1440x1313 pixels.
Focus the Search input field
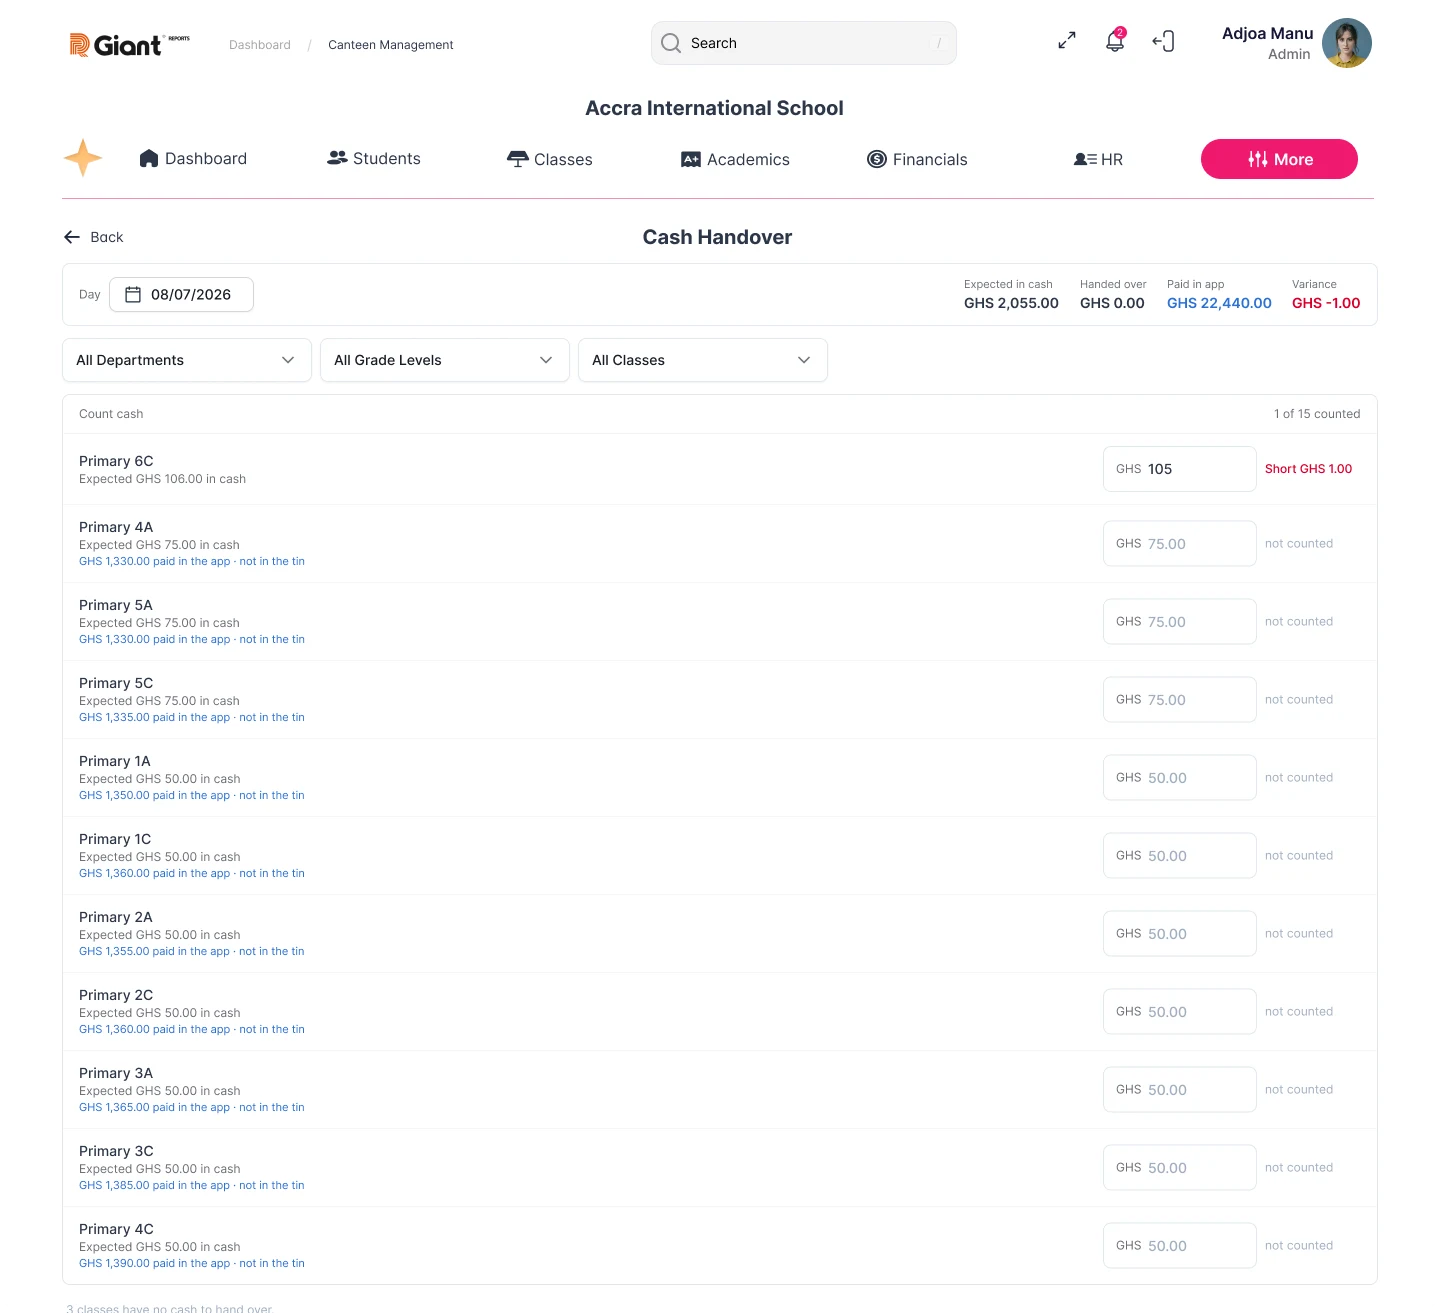[804, 43]
